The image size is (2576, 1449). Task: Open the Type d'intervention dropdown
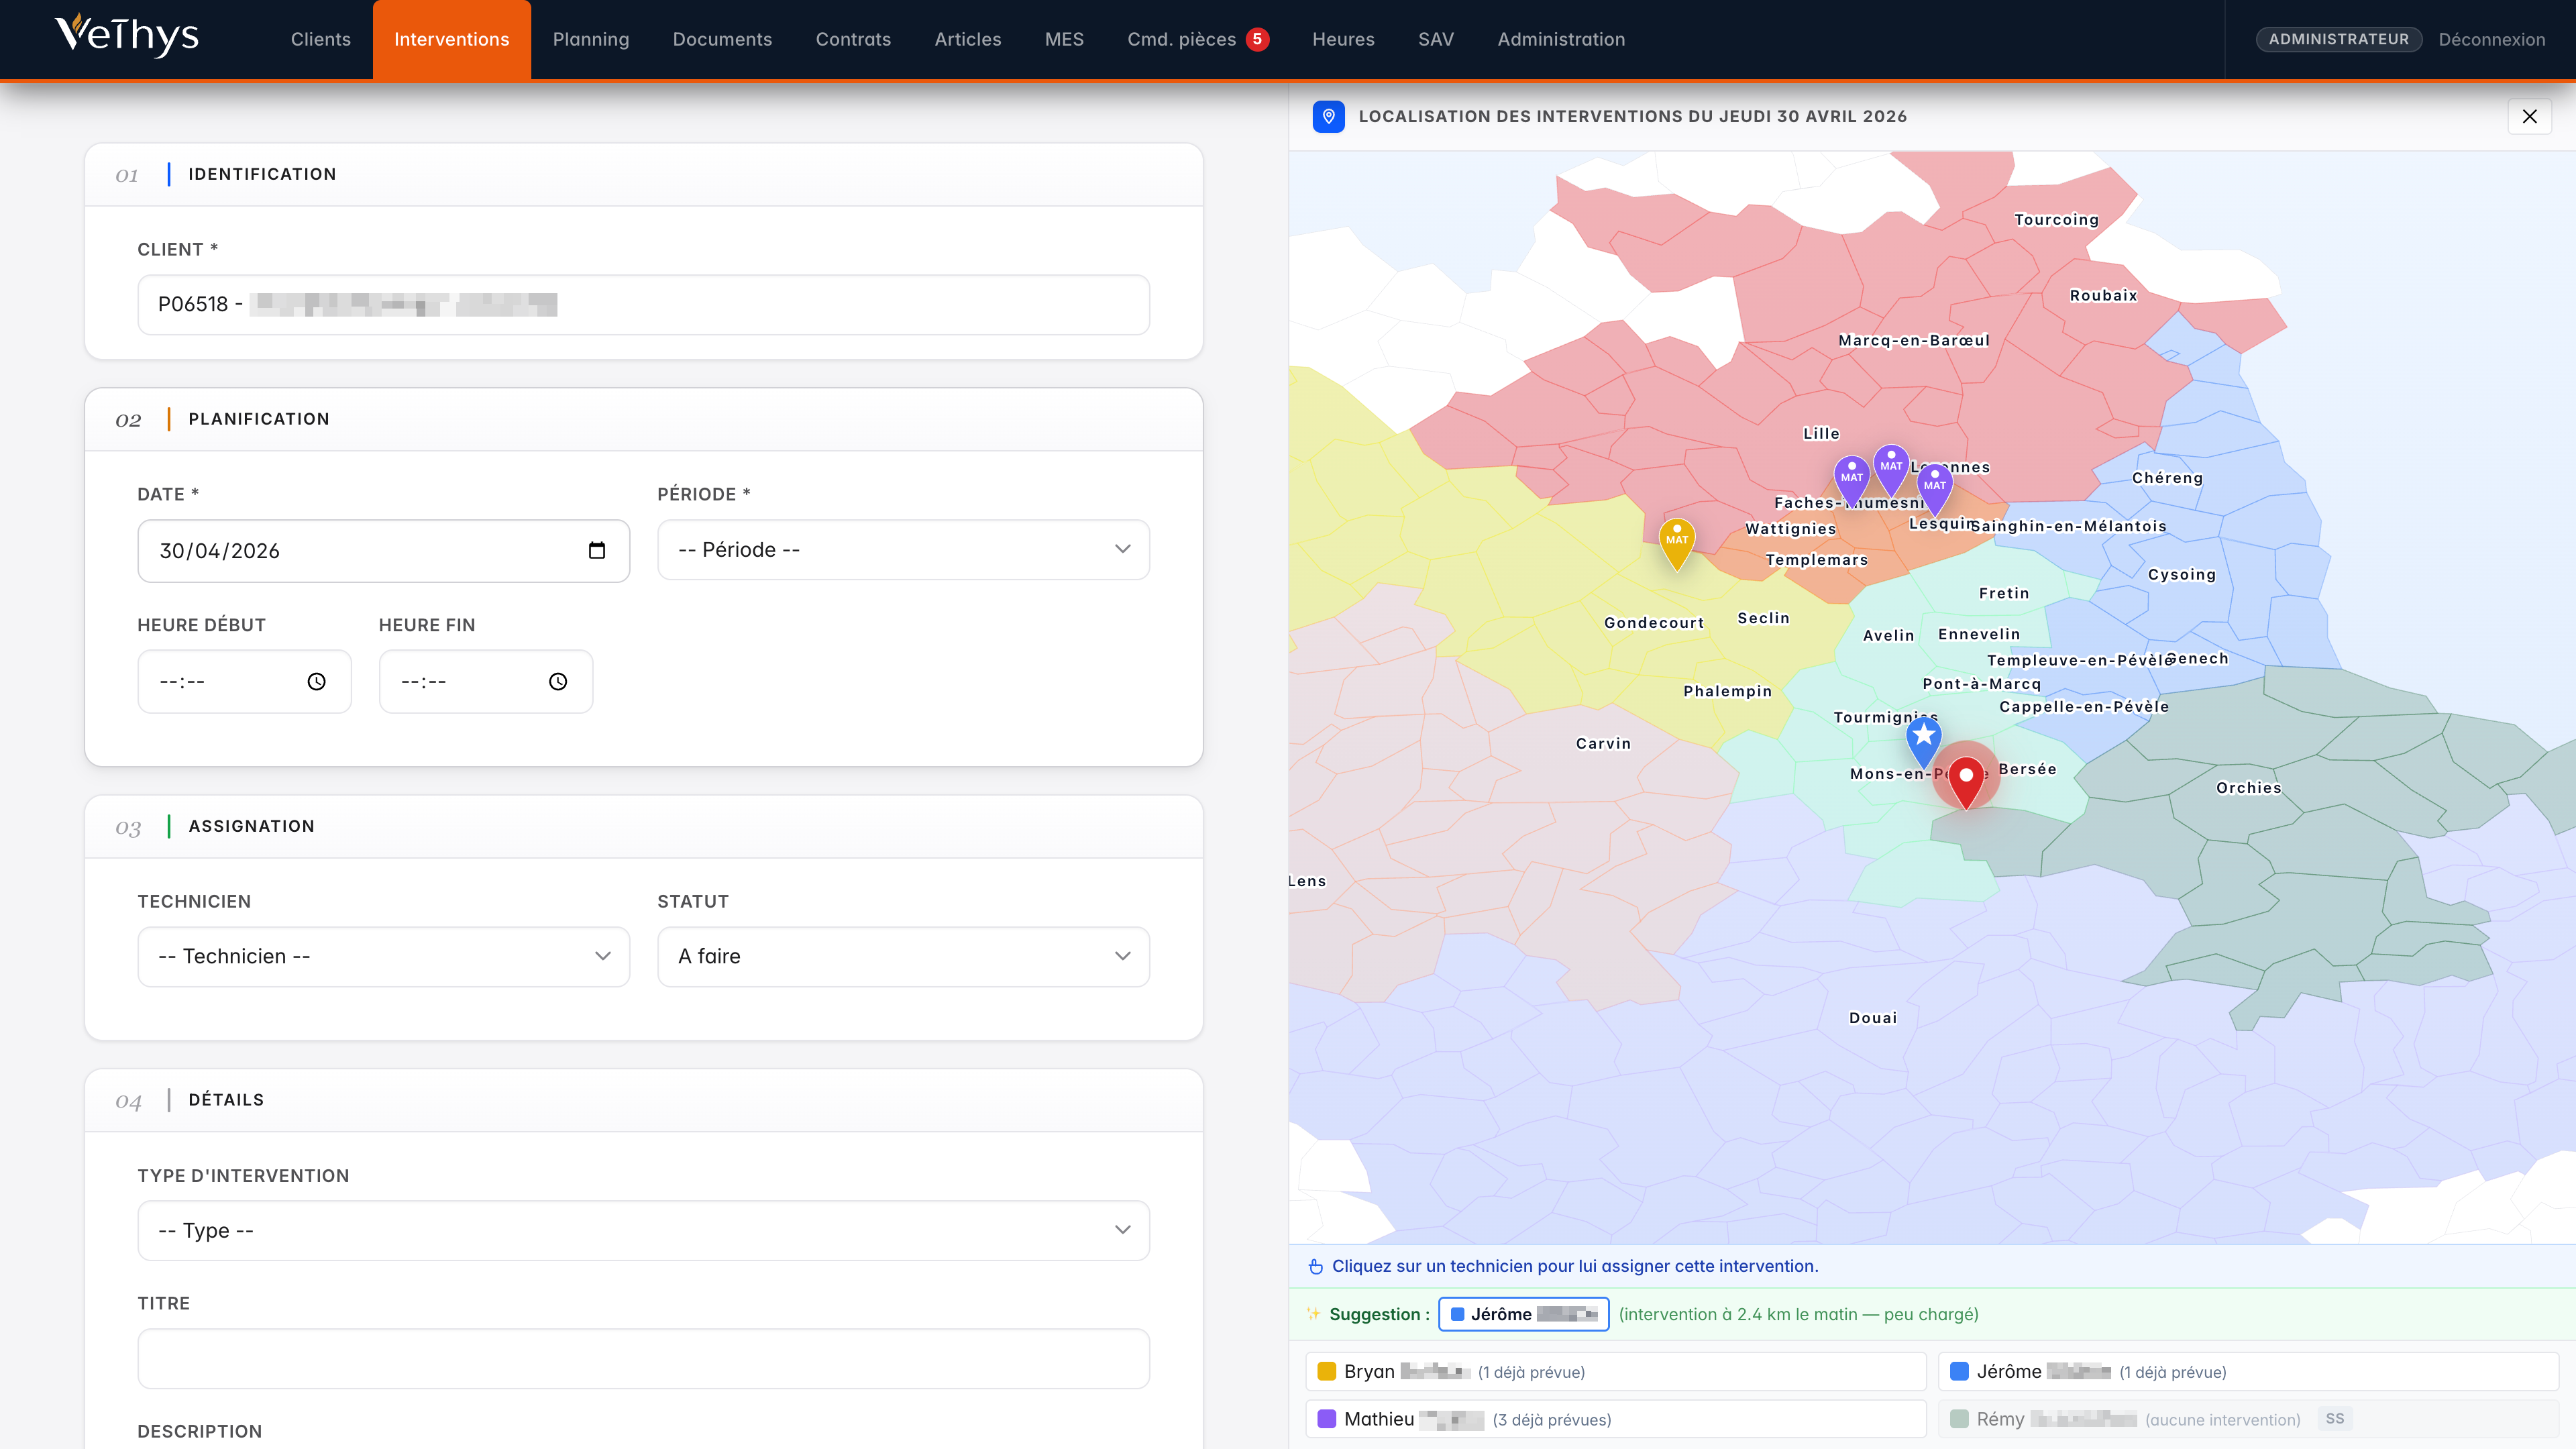pos(643,1230)
